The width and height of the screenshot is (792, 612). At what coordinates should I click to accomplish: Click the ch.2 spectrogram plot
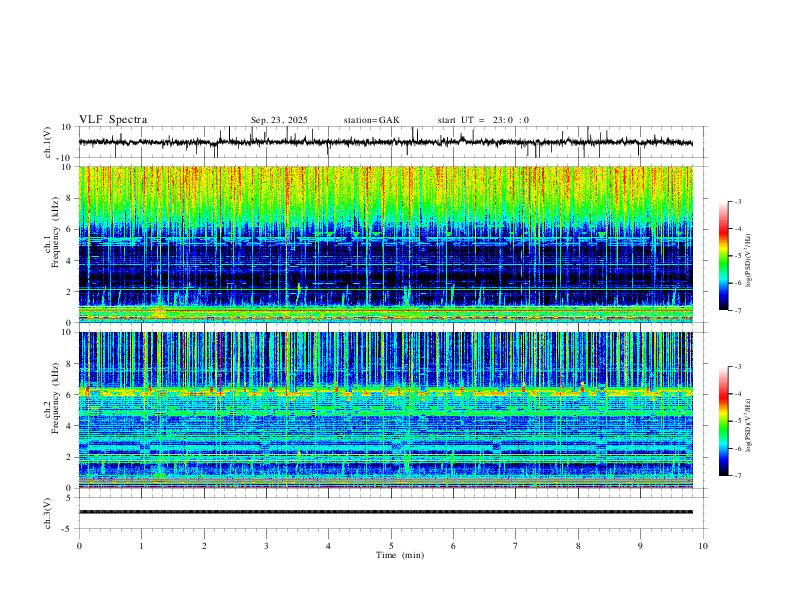pos(386,410)
